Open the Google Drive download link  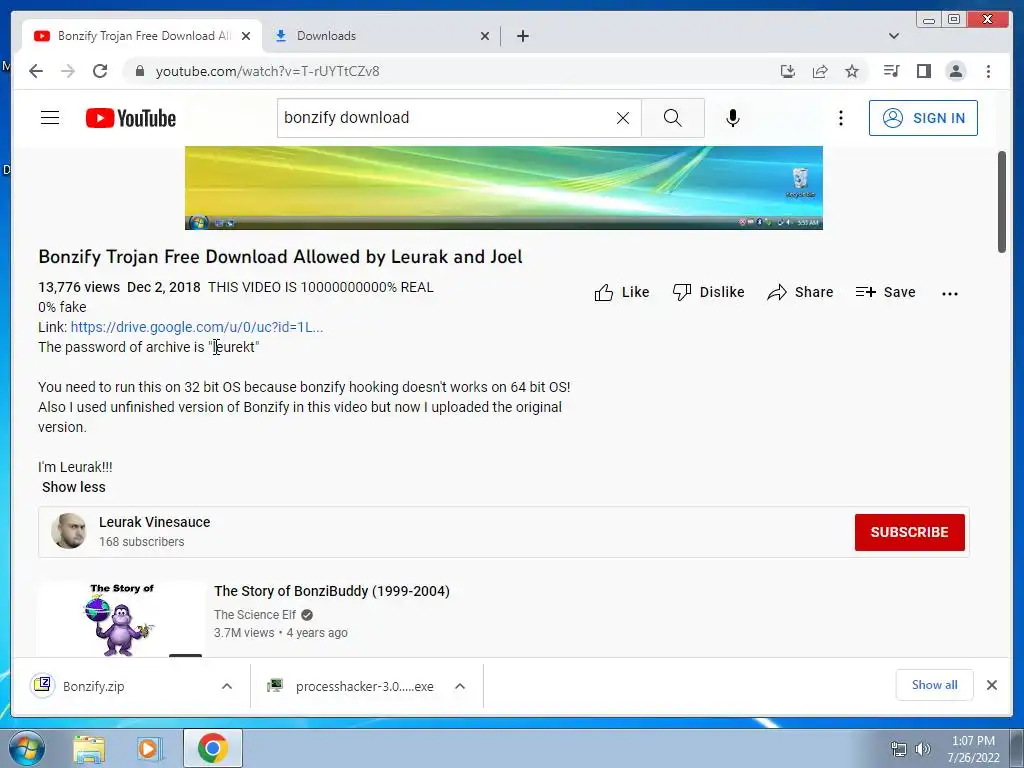[x=197, y=327]
